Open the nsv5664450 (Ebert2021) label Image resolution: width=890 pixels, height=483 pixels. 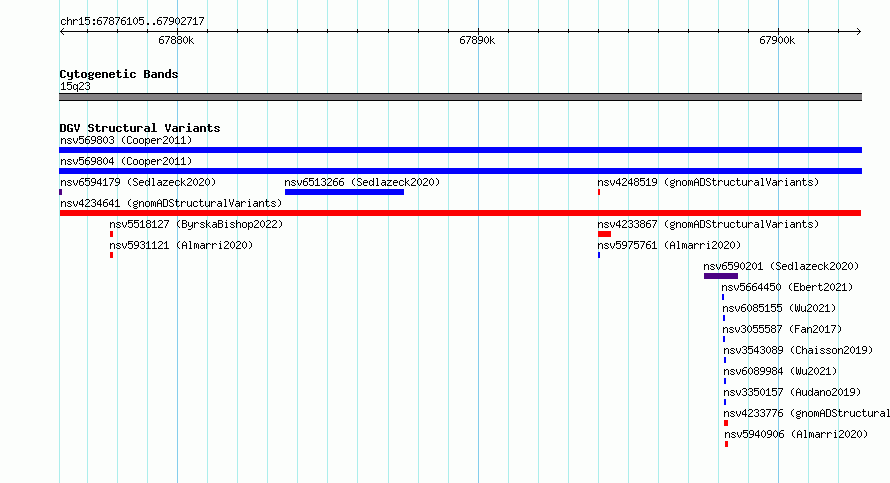pyautogui.click(x=787, y=287)
